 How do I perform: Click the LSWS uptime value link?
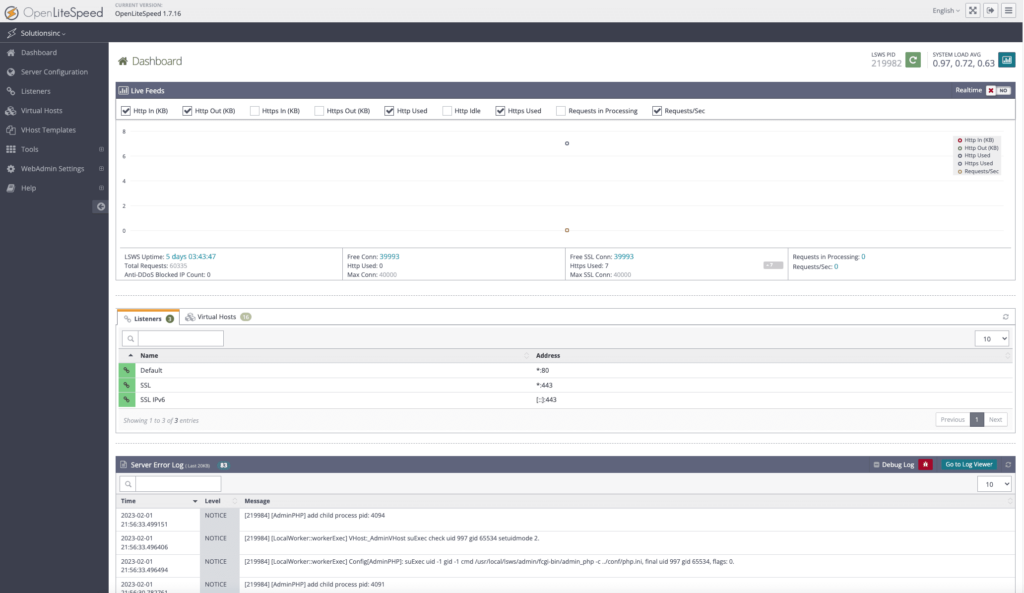click(x=191, y=257)
